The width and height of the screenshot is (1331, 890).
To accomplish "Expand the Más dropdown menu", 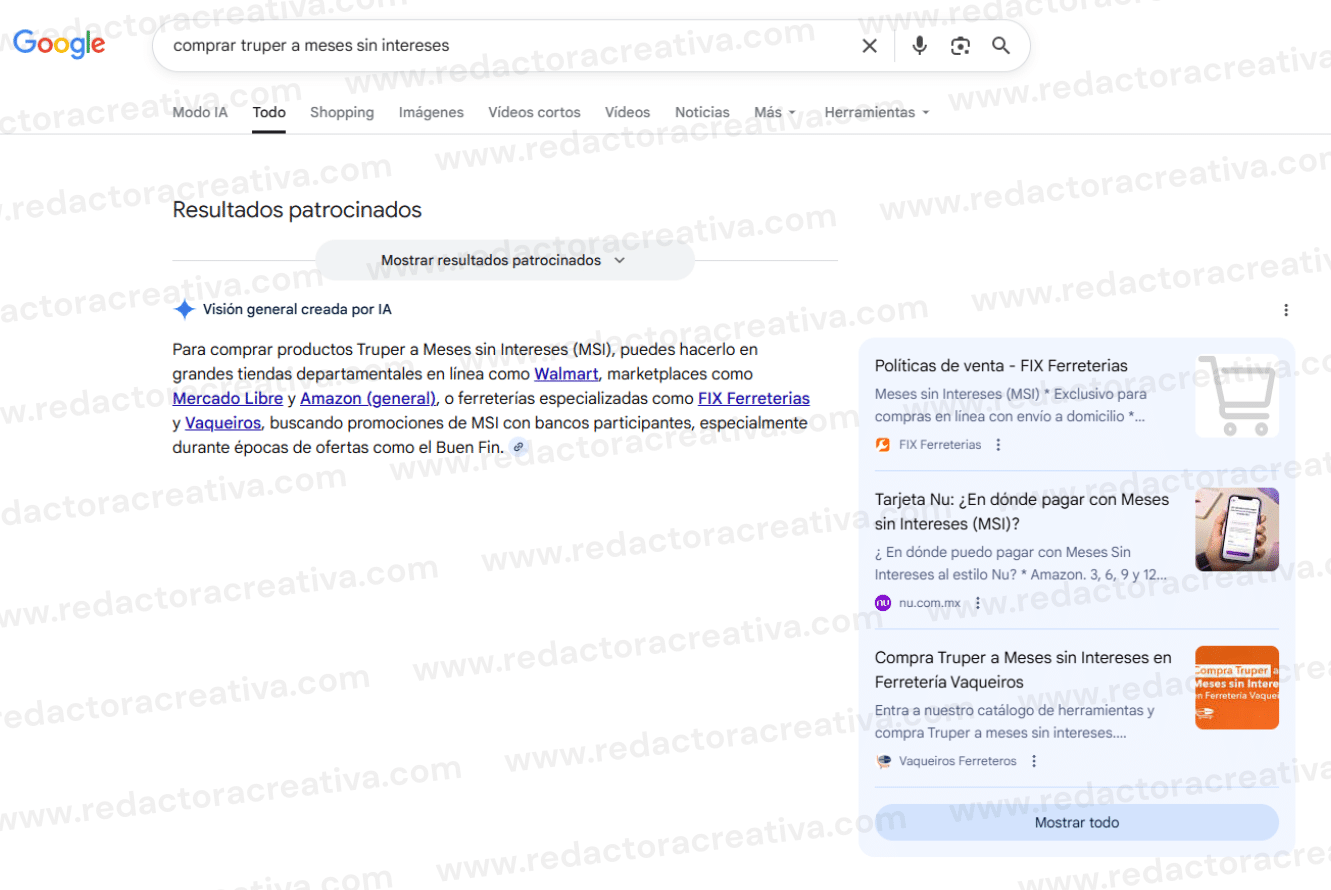I will coord(775,112).
